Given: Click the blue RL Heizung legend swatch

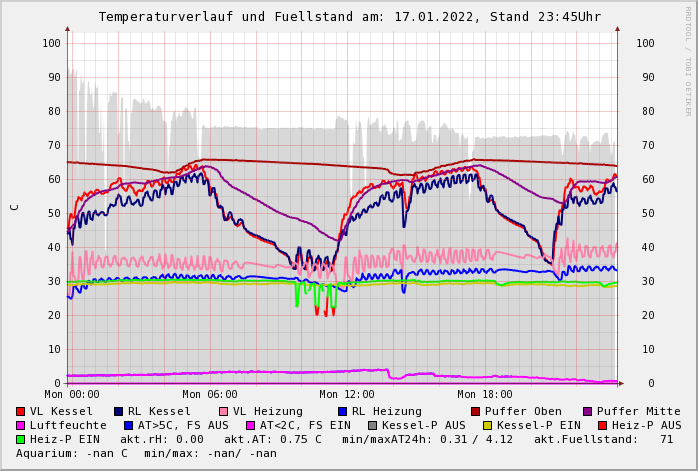Looking at the screenshot, I should [342, 411].
